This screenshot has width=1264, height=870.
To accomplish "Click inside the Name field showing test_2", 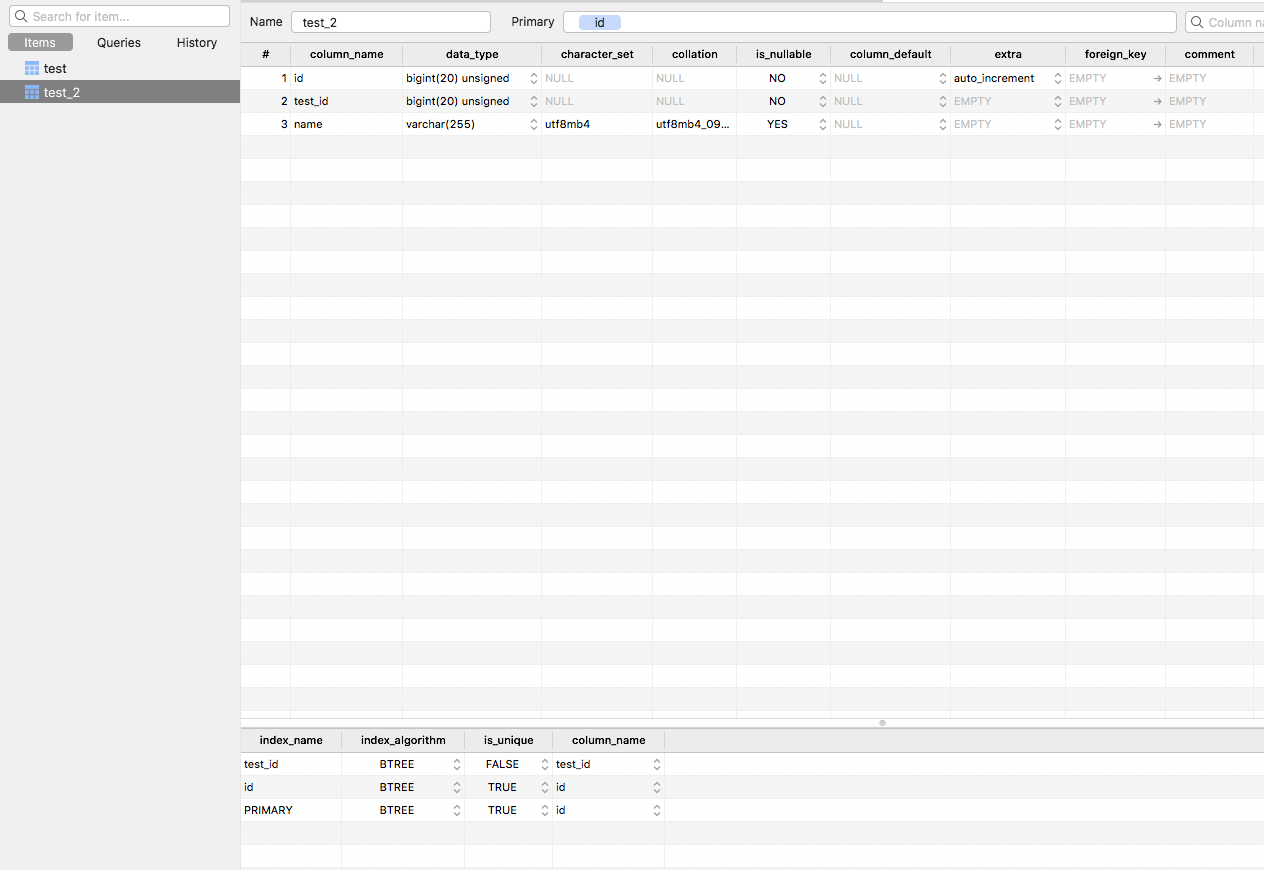I will coord(390,21).
